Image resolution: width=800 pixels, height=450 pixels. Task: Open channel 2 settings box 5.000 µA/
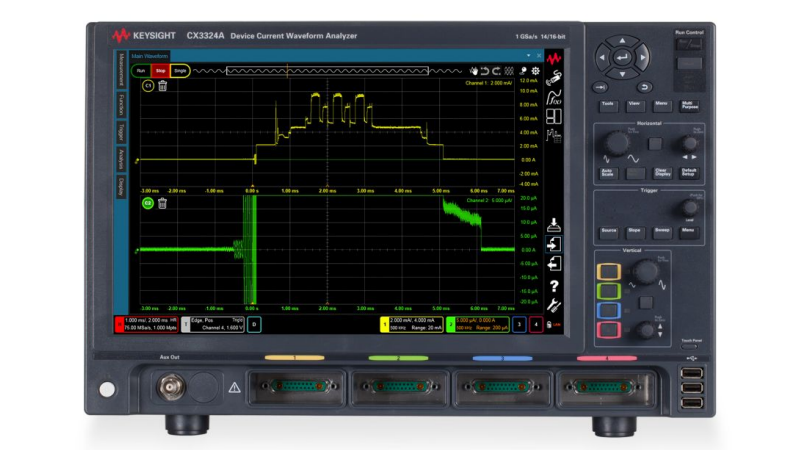[478, 324]
